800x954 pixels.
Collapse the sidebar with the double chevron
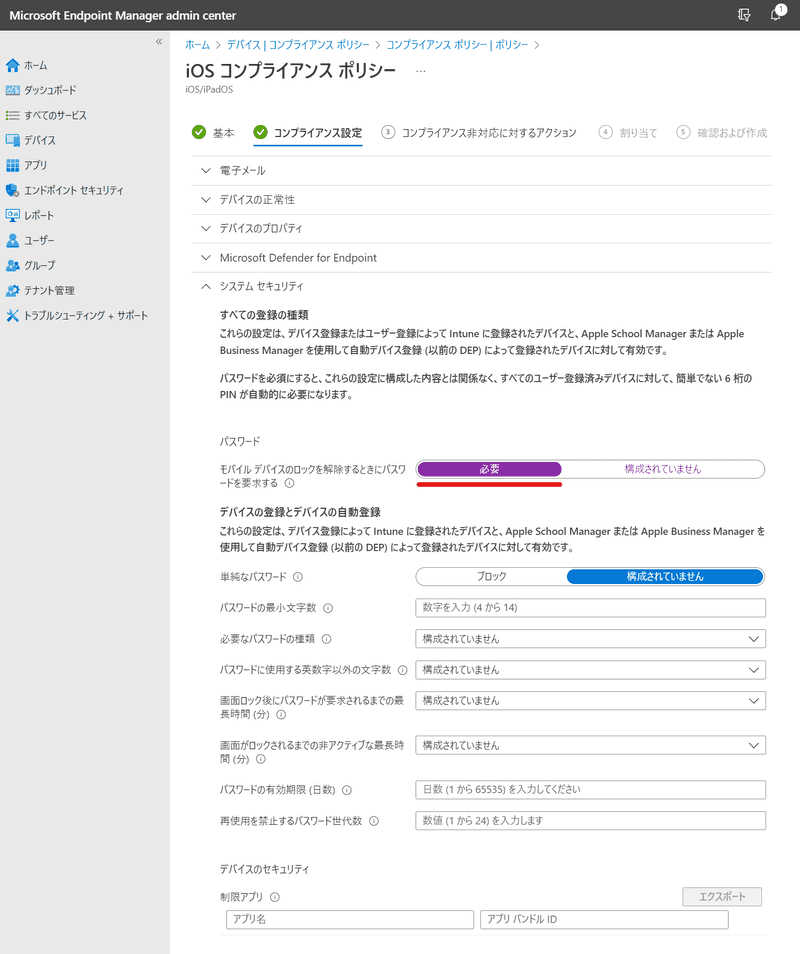158,42
